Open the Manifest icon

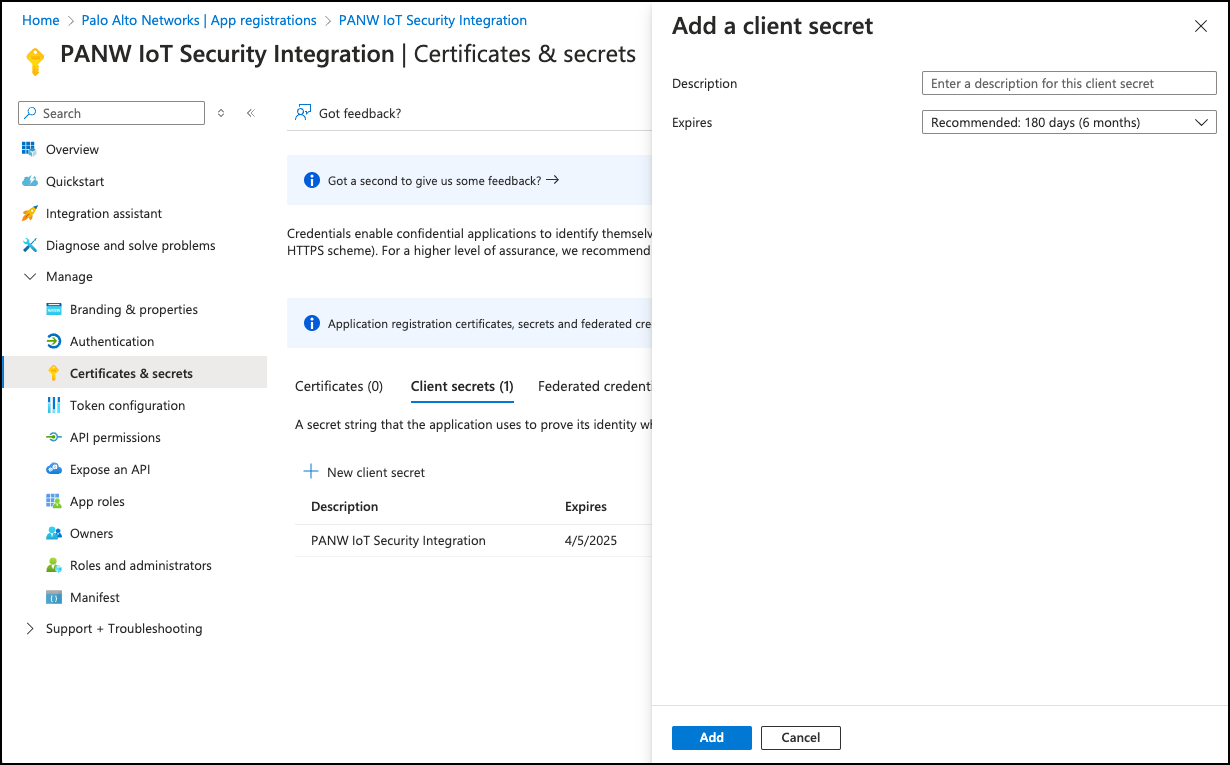click(x=54, y=597)
